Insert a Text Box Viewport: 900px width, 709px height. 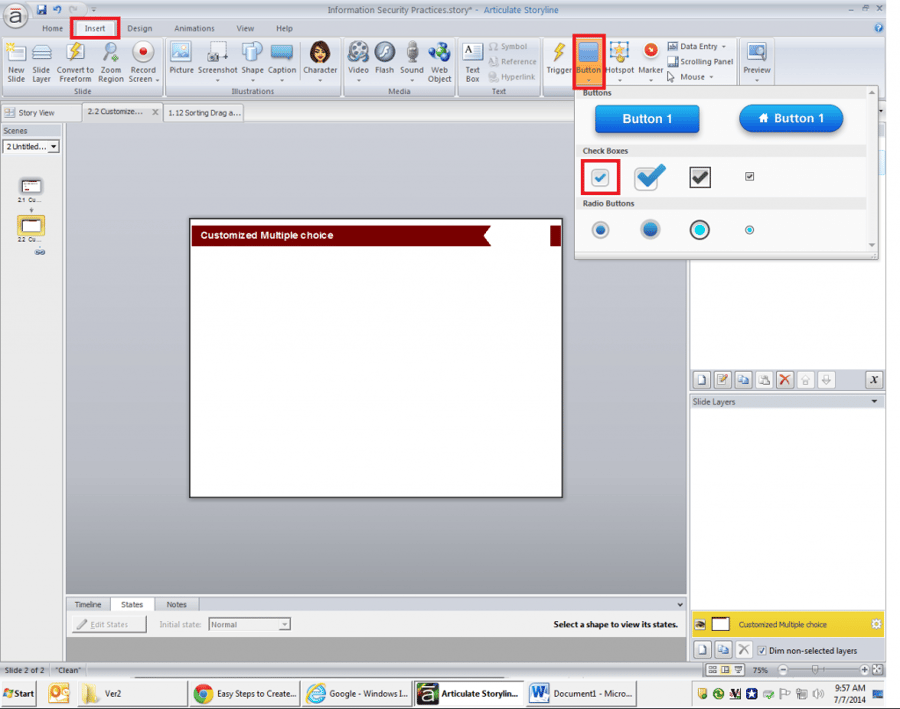[x=472, y=60]
